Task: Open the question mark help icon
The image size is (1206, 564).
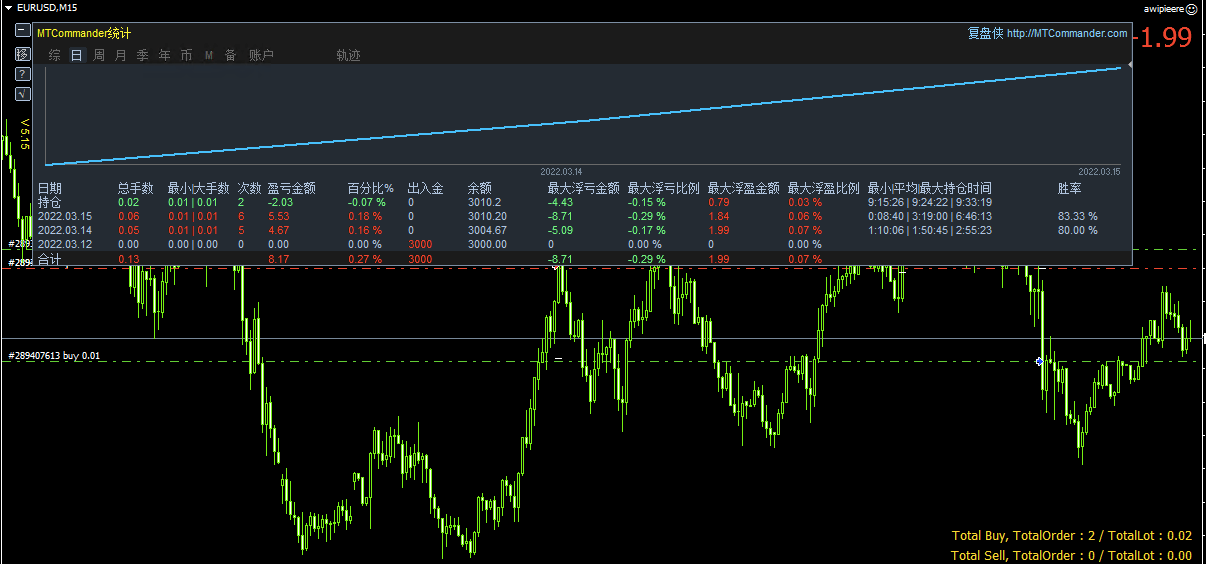Action: point(22,74)
